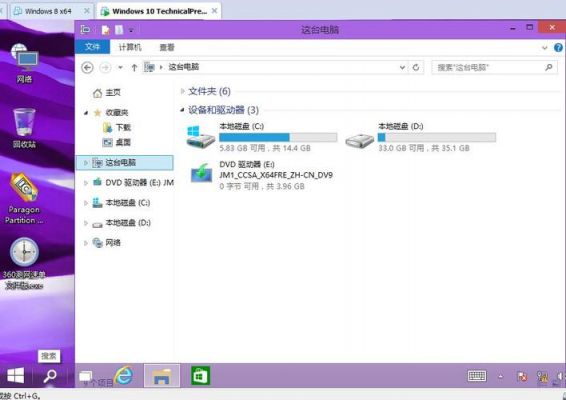Switch to the Windows 8 x64 VM tab
The height and width of the screenshot is (400, 566).
48,11
